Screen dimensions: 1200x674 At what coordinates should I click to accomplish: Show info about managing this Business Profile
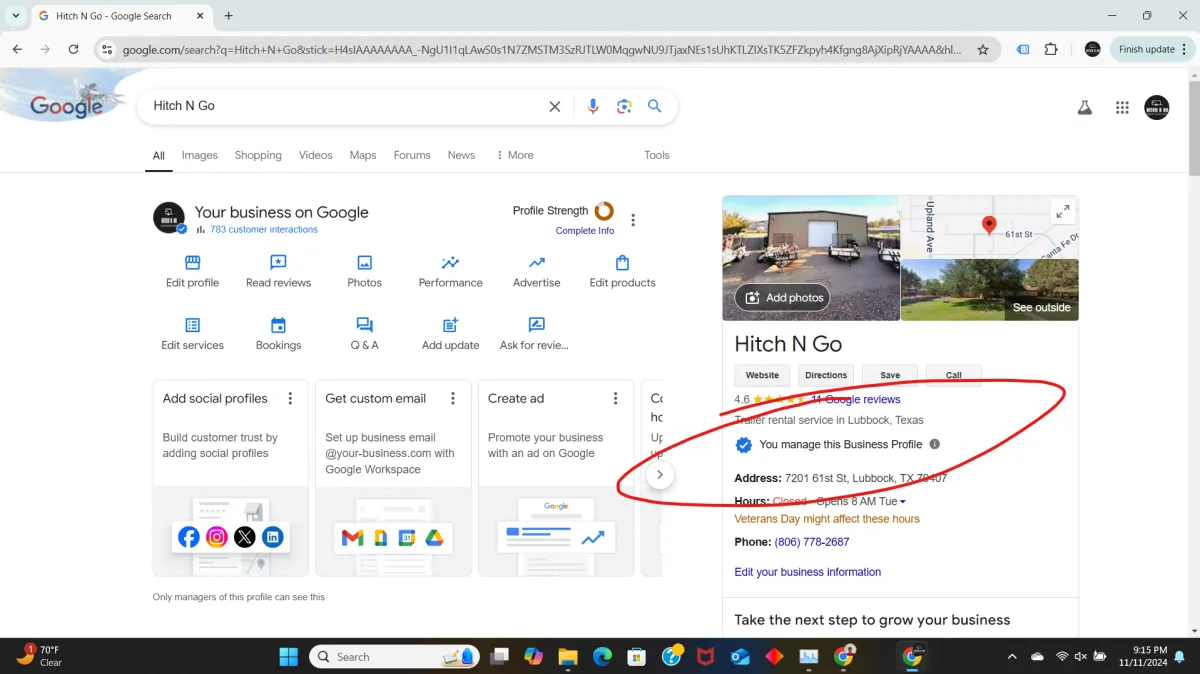coord(935,444)
